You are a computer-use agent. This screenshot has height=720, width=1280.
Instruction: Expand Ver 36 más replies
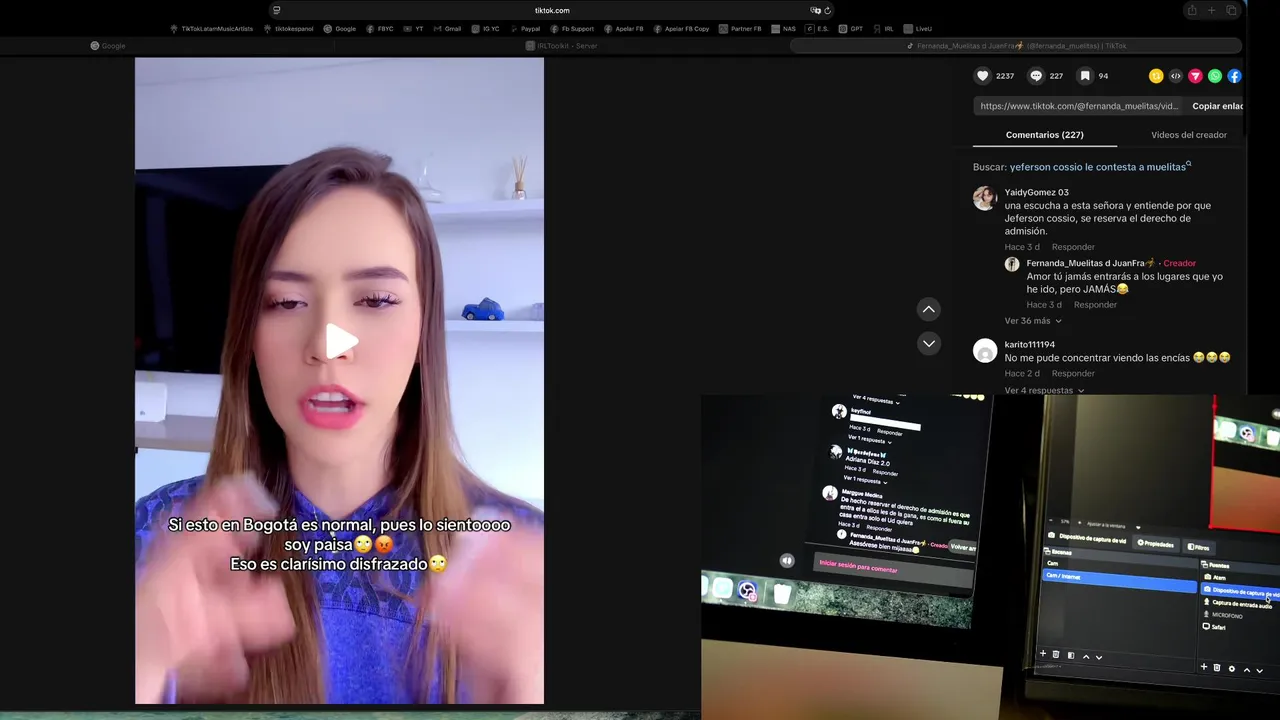pyautogui.click(x=1033, y=321)
